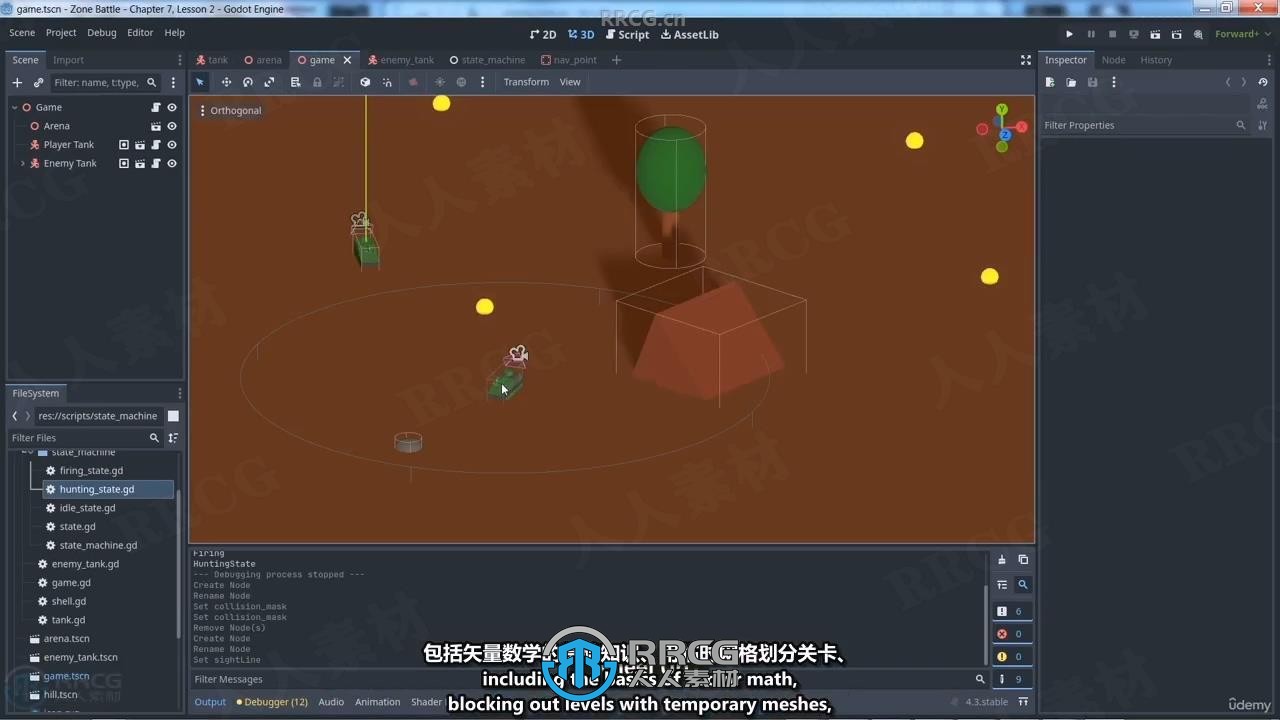The width and height of the screenshot is (1280, 720).
Task: Open the Transform menu in viewport
Action: pyautogui.click(x=526, y=82)
